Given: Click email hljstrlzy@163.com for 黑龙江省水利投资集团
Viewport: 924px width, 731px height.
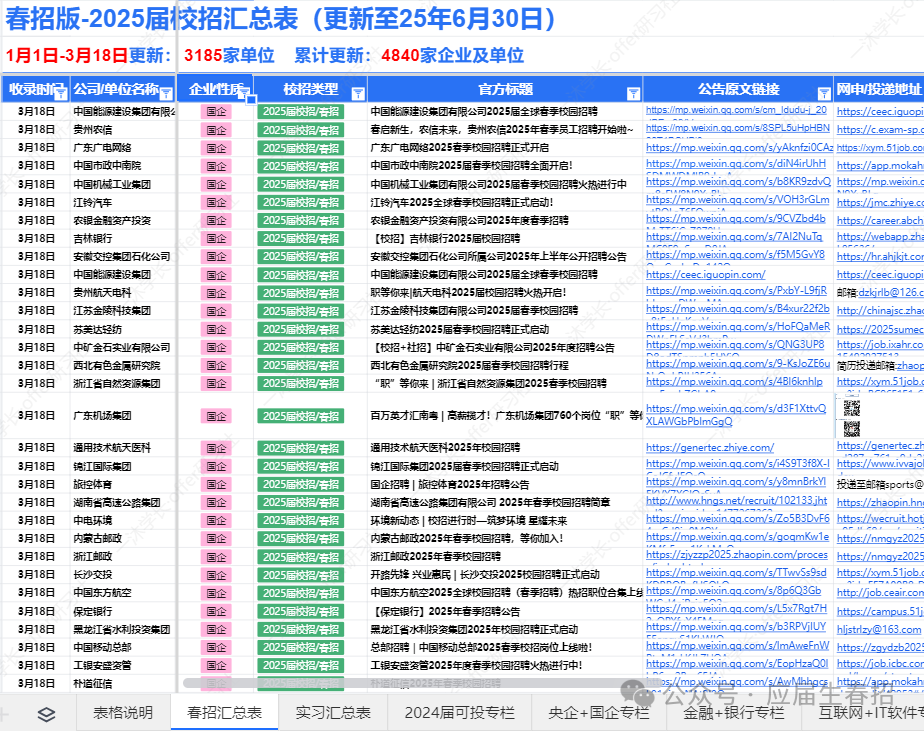Looking at the screenshot, I should coord(879,630).
